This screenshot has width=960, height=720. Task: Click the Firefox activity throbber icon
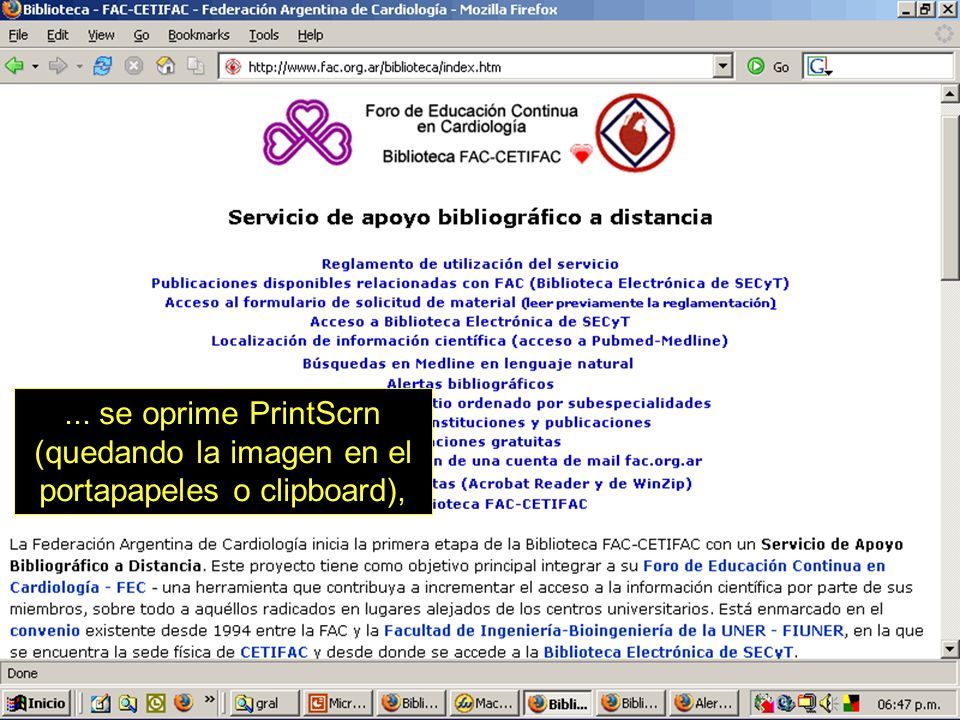(945, 34)
